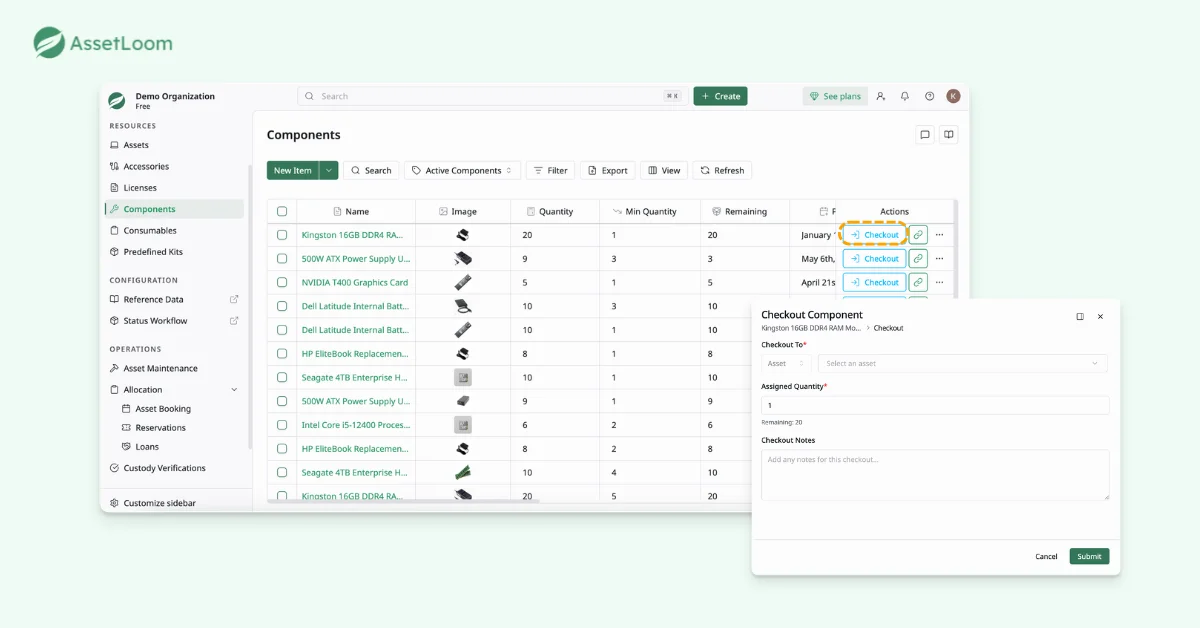
Task: Check the Intel Core i5-12400 row
Action: [282, 425]
